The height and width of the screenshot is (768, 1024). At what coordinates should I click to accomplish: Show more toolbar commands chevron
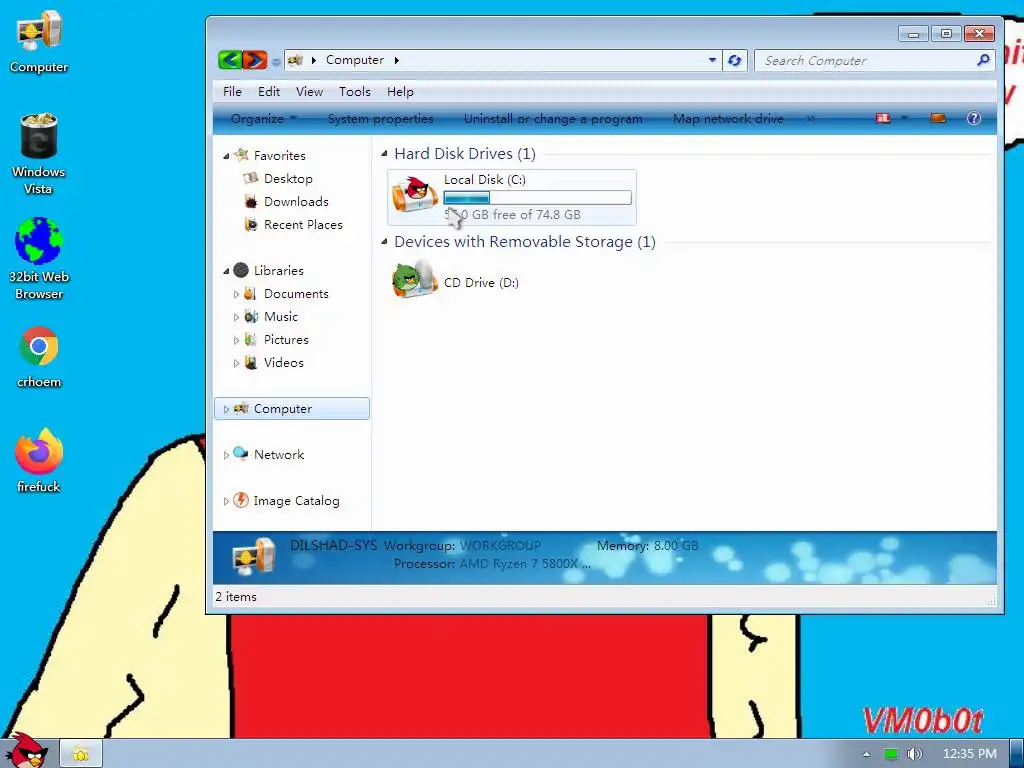click(810, 119)
